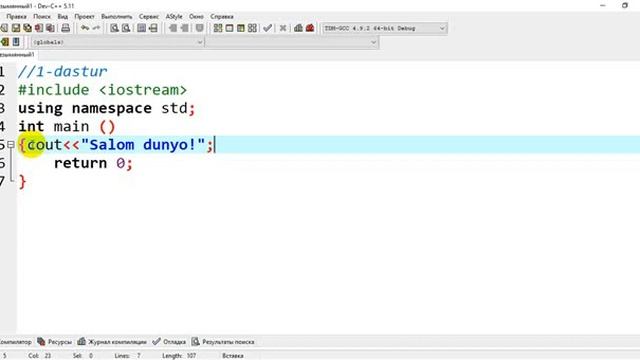Open the Выполнить menu

point(117,17)
